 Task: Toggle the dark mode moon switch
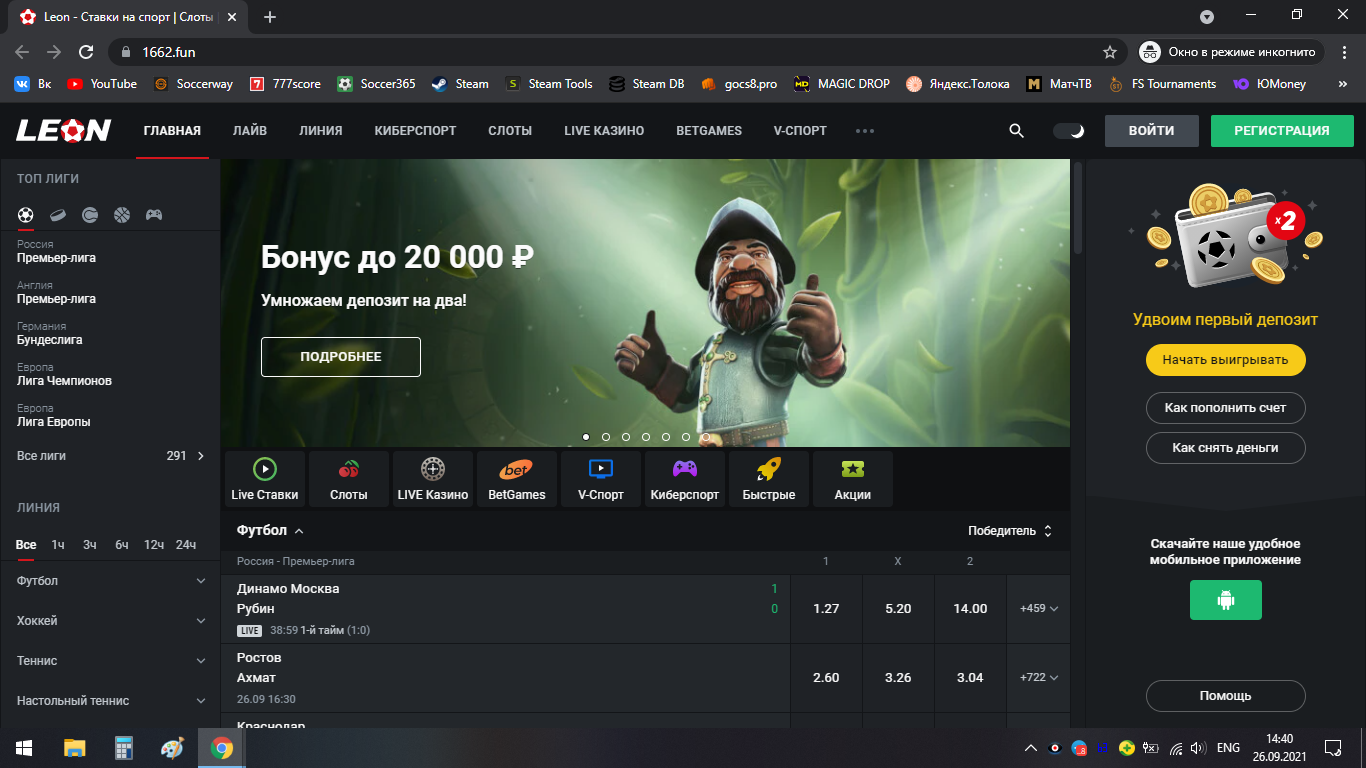tap(1069, 131)
